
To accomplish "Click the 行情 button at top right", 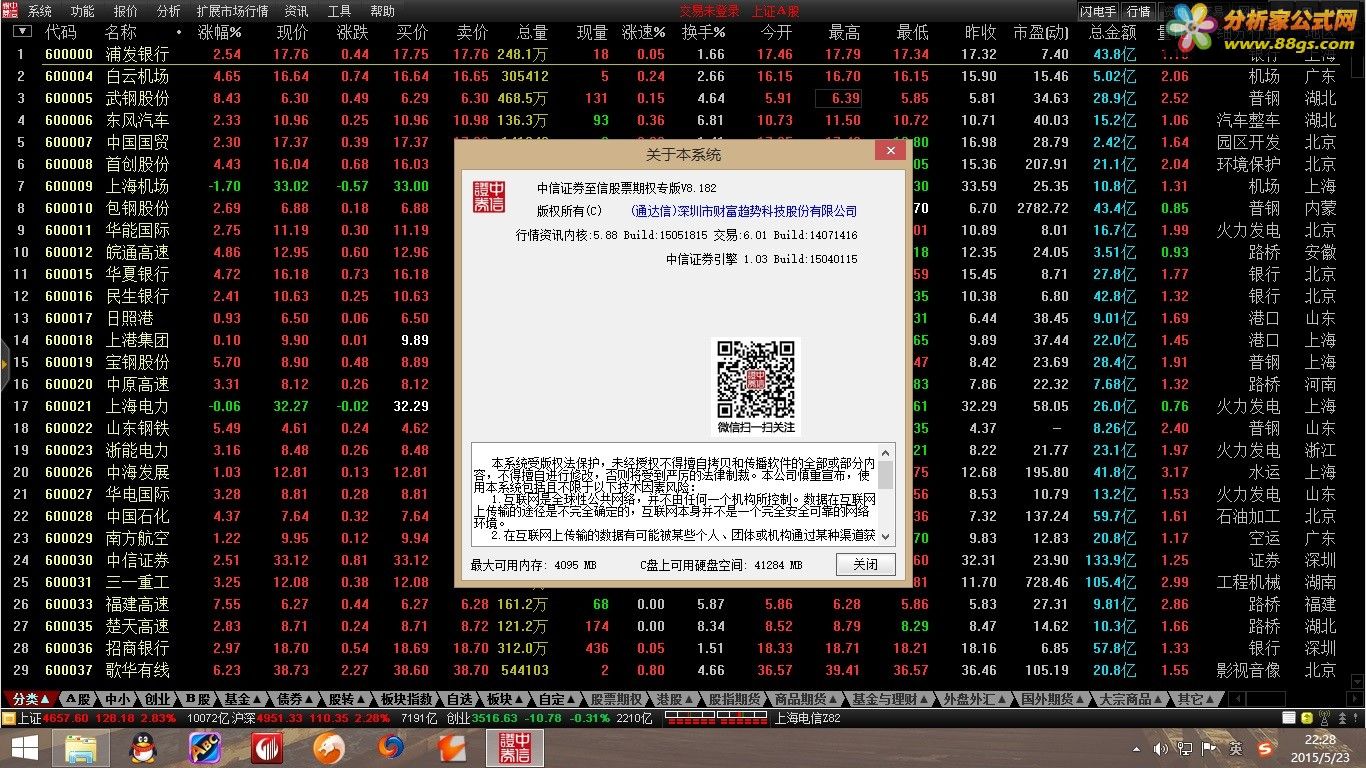I will (x=1138, y=12).
